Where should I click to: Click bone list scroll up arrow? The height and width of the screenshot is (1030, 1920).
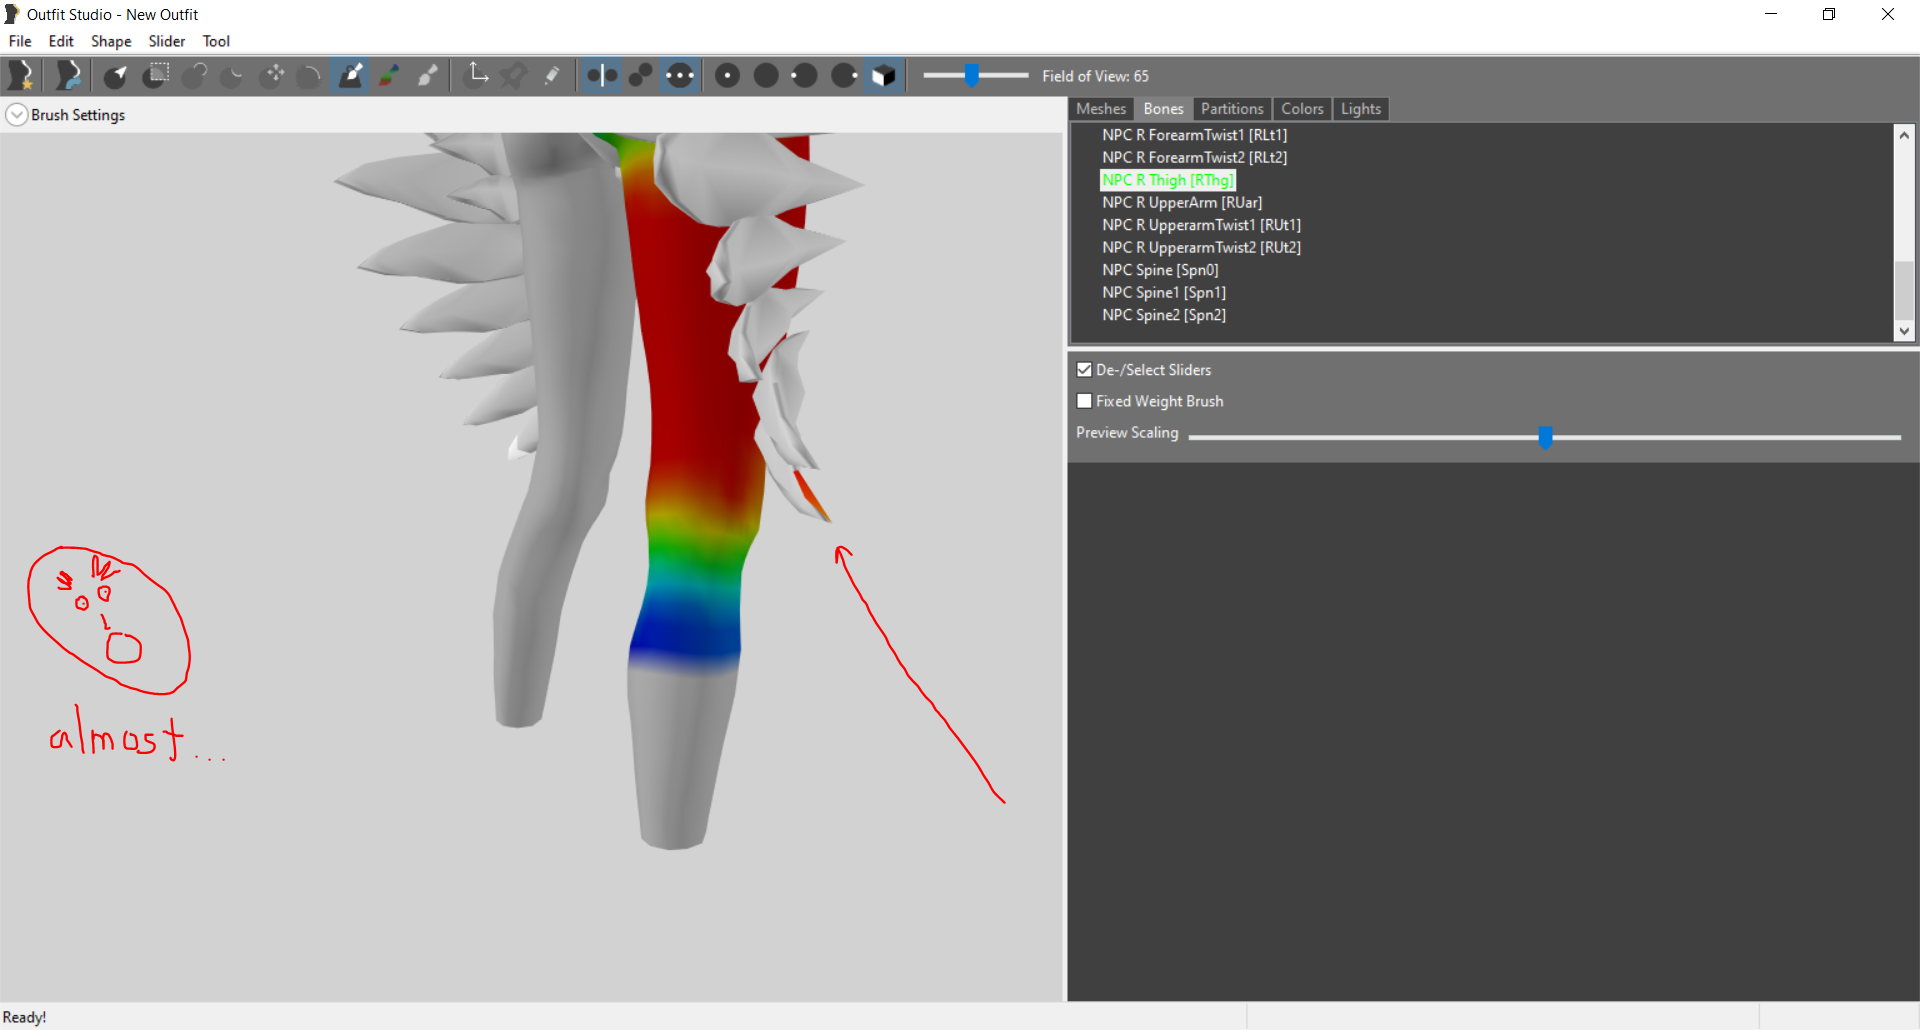pyautogui.click(x=1904, y=135)
